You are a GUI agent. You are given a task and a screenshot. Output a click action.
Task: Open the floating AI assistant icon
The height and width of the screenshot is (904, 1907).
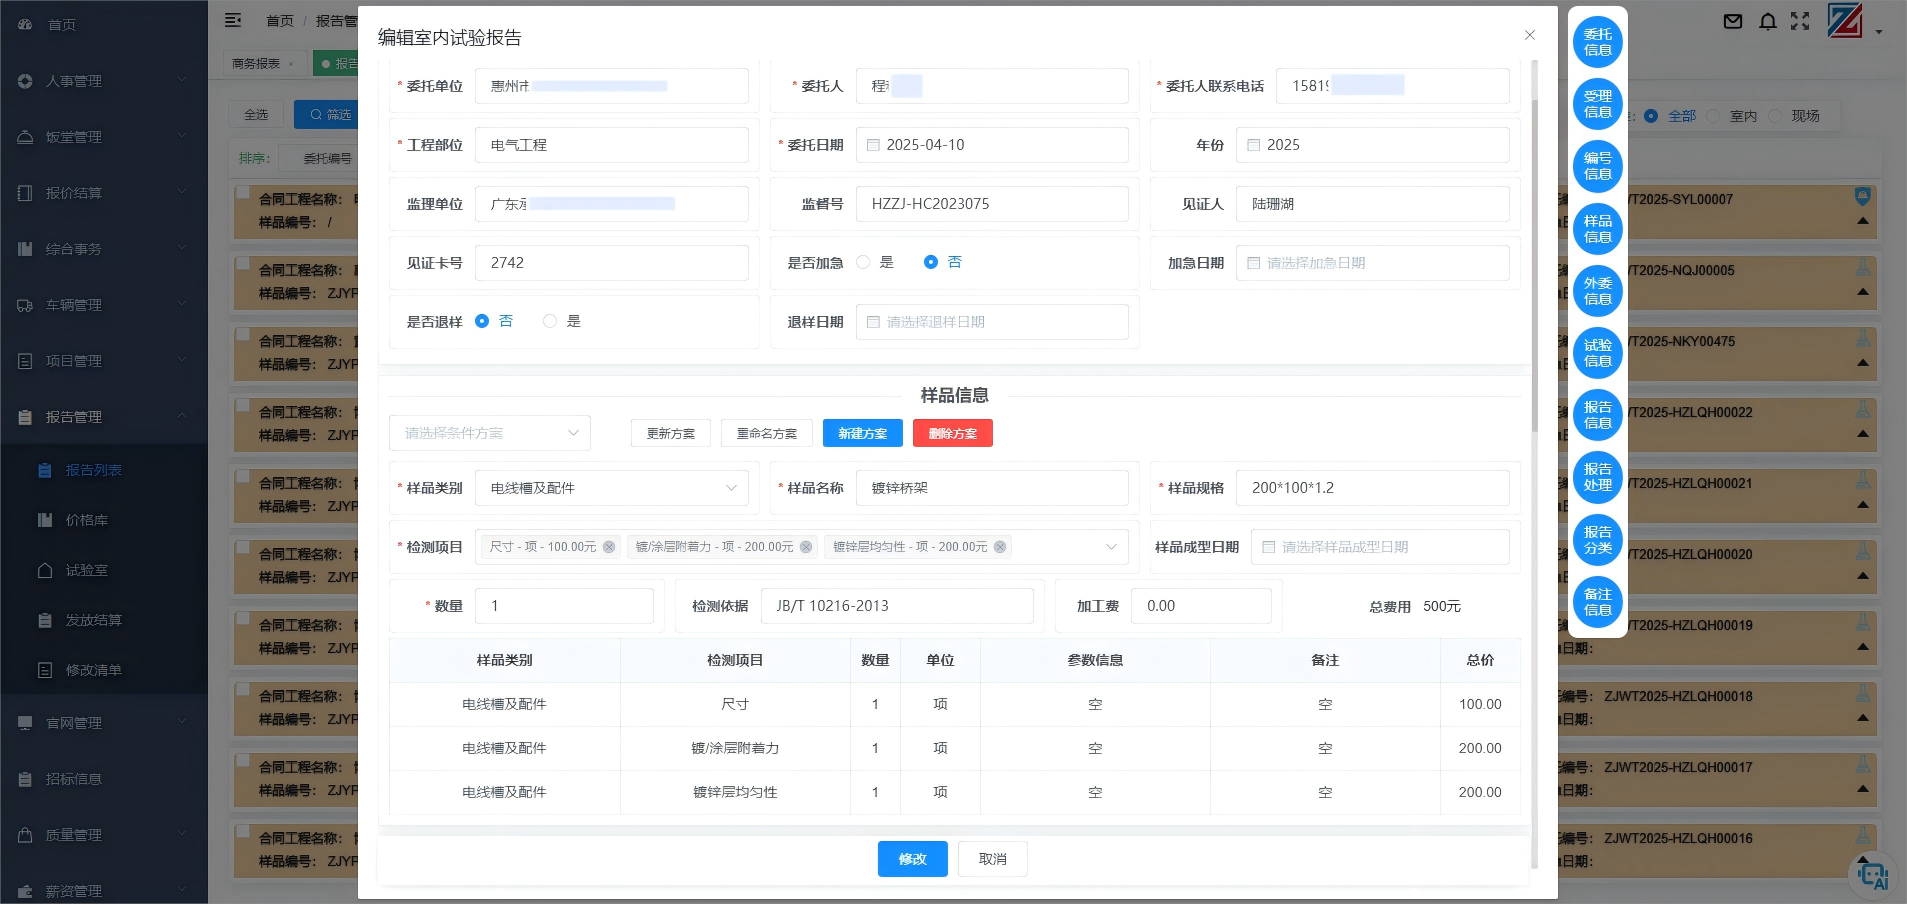(x=1872, y=874)
